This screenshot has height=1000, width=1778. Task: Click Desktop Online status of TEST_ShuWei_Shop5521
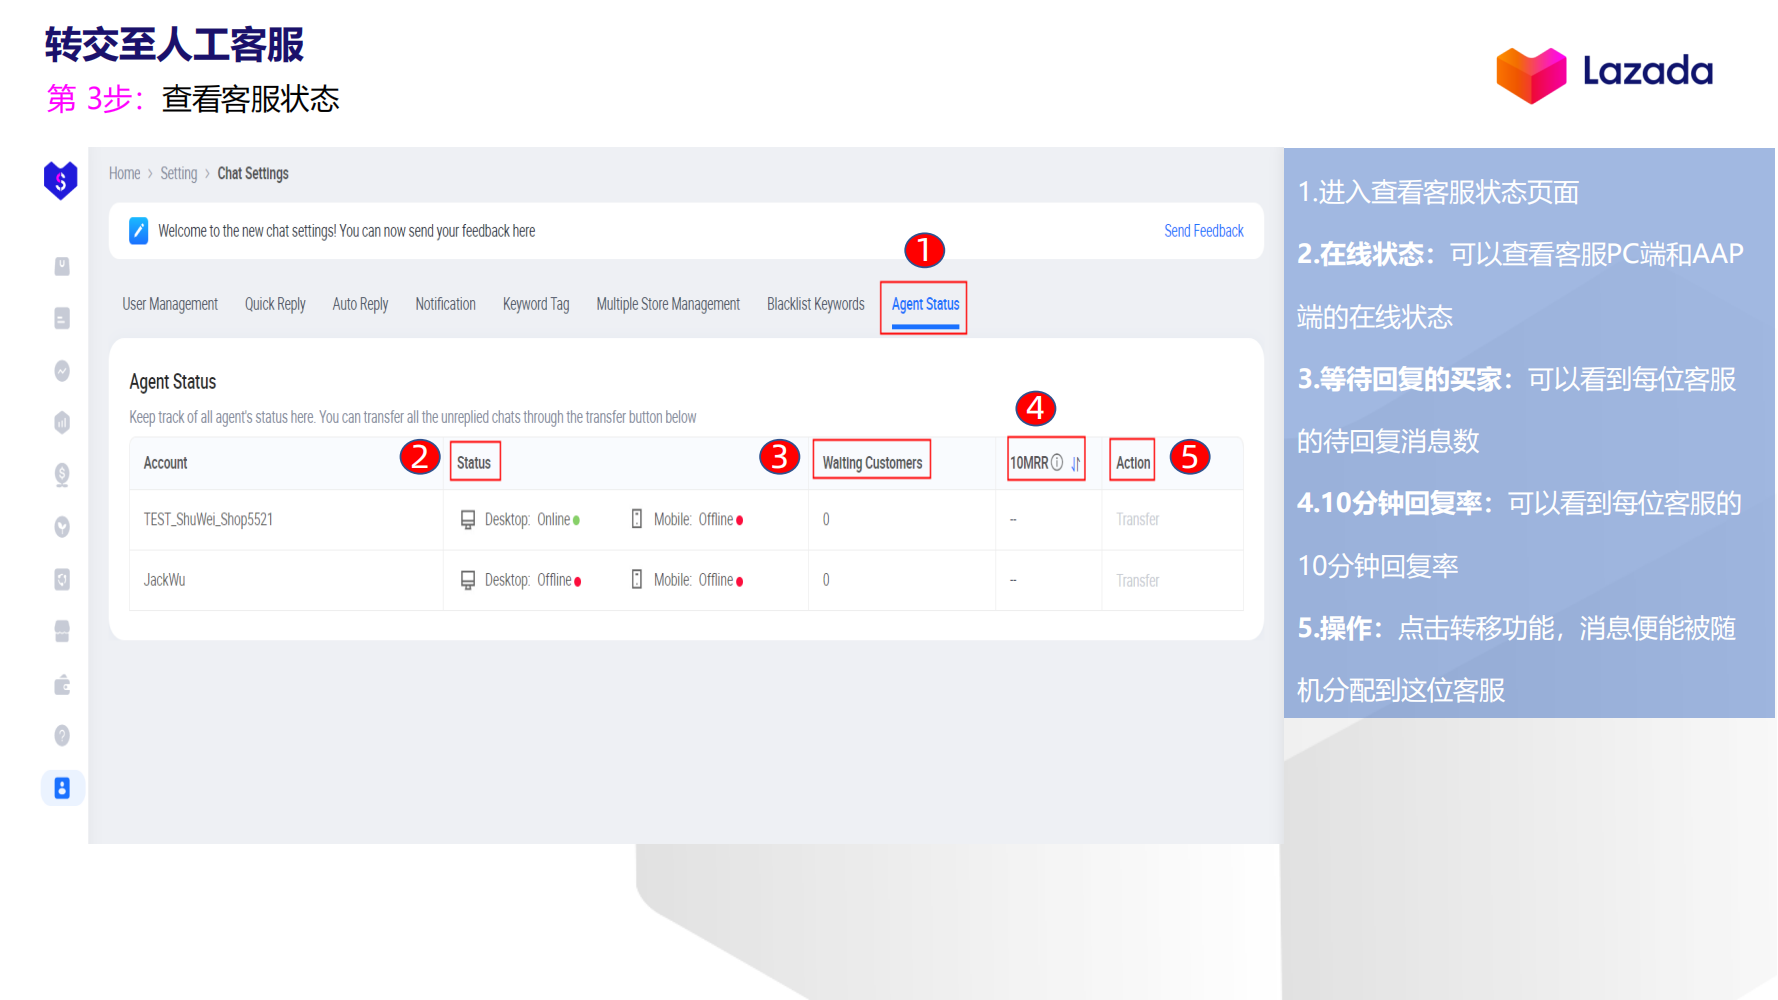[532, 520]
